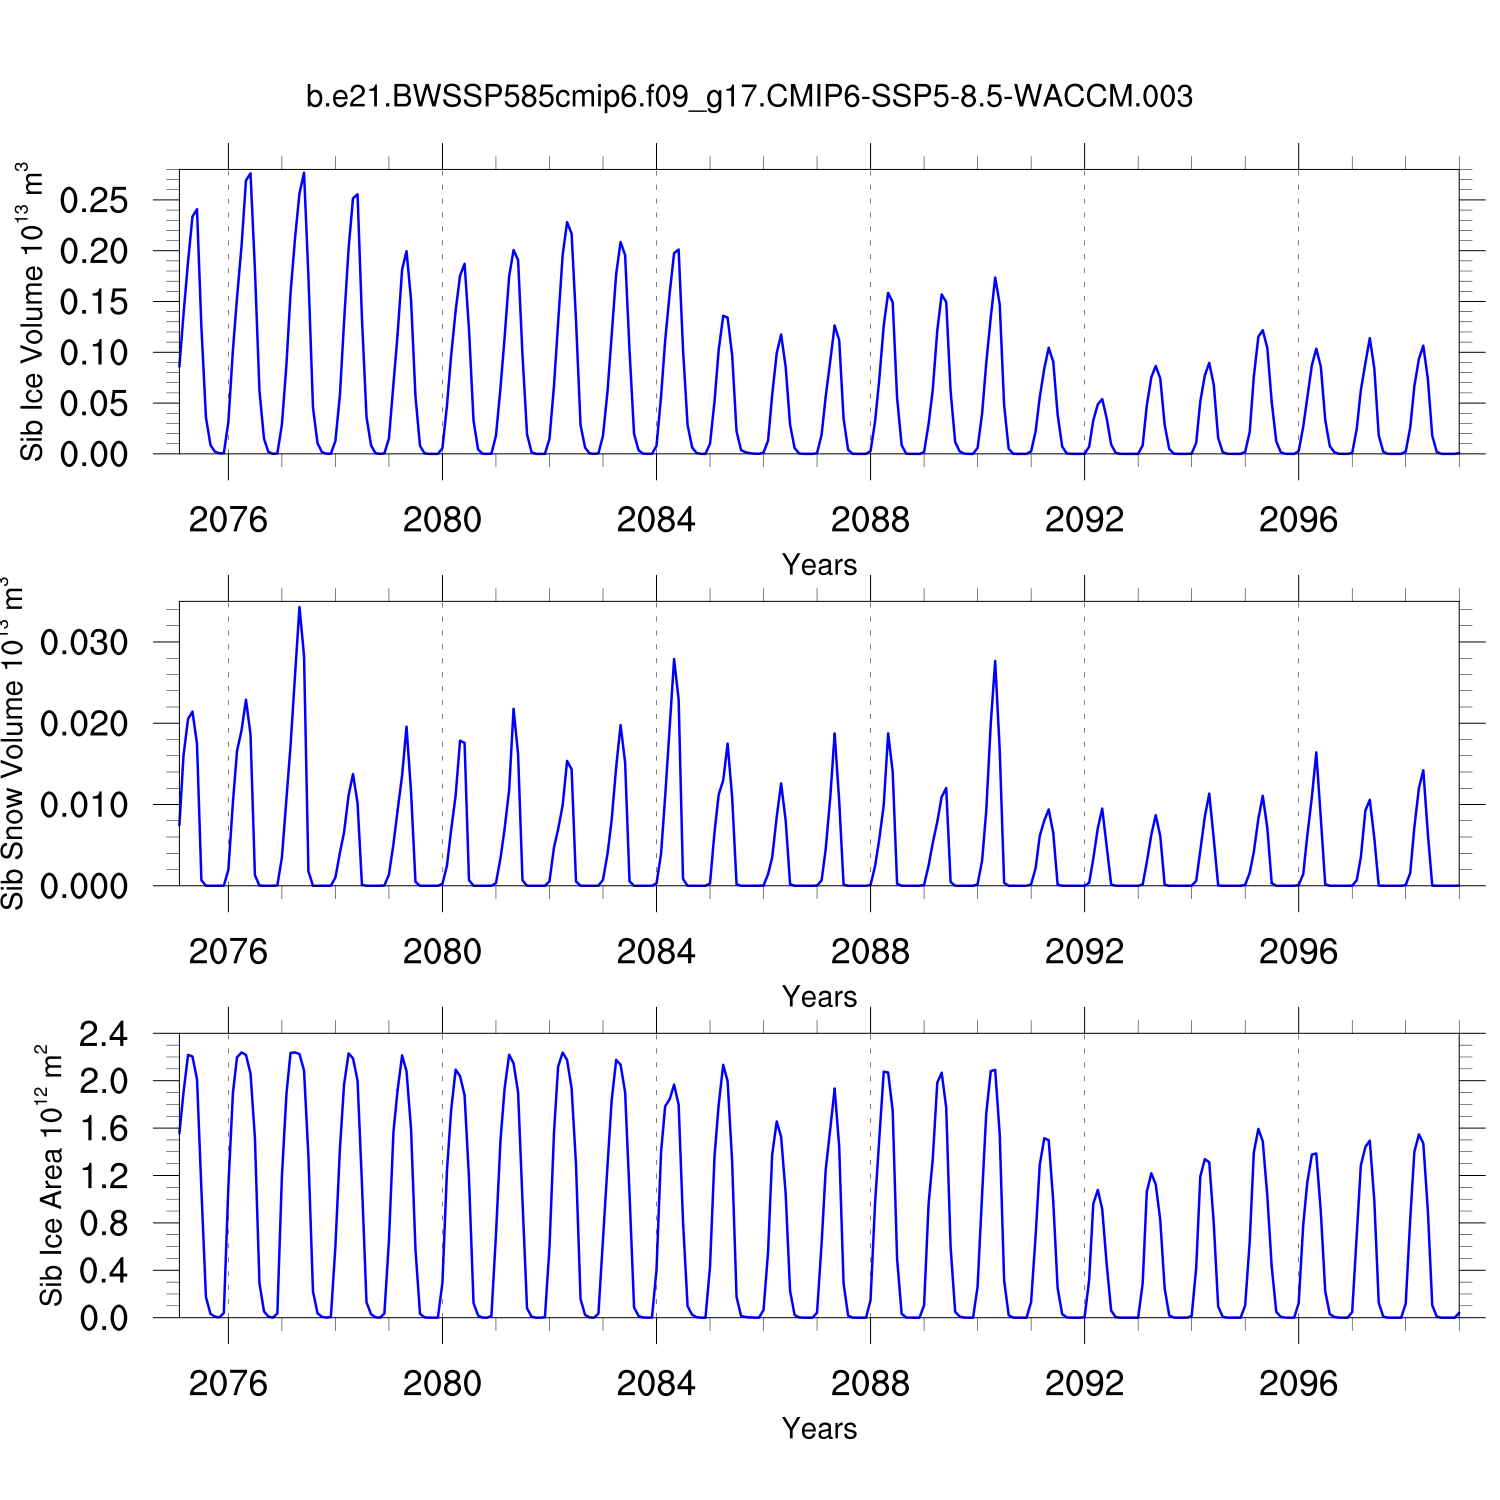Screen dimensions: 1500x1500
Task: Click the 2088 tick label below ice volume panel
Action: click(x=870, y=520)
